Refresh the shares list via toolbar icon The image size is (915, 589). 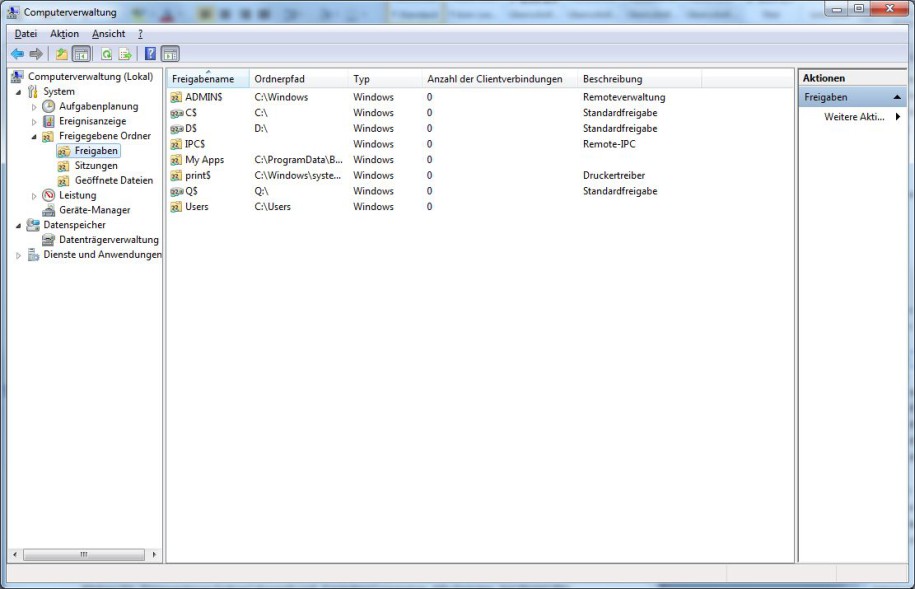(106, 54)
